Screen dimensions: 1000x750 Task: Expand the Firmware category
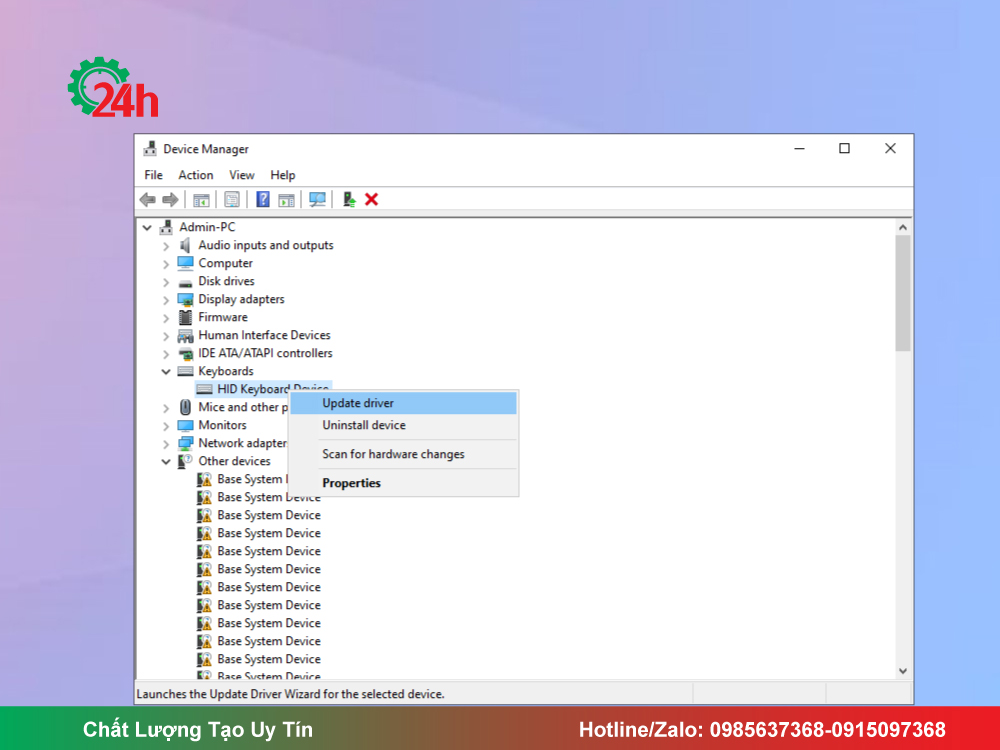(x=166, y=318)
